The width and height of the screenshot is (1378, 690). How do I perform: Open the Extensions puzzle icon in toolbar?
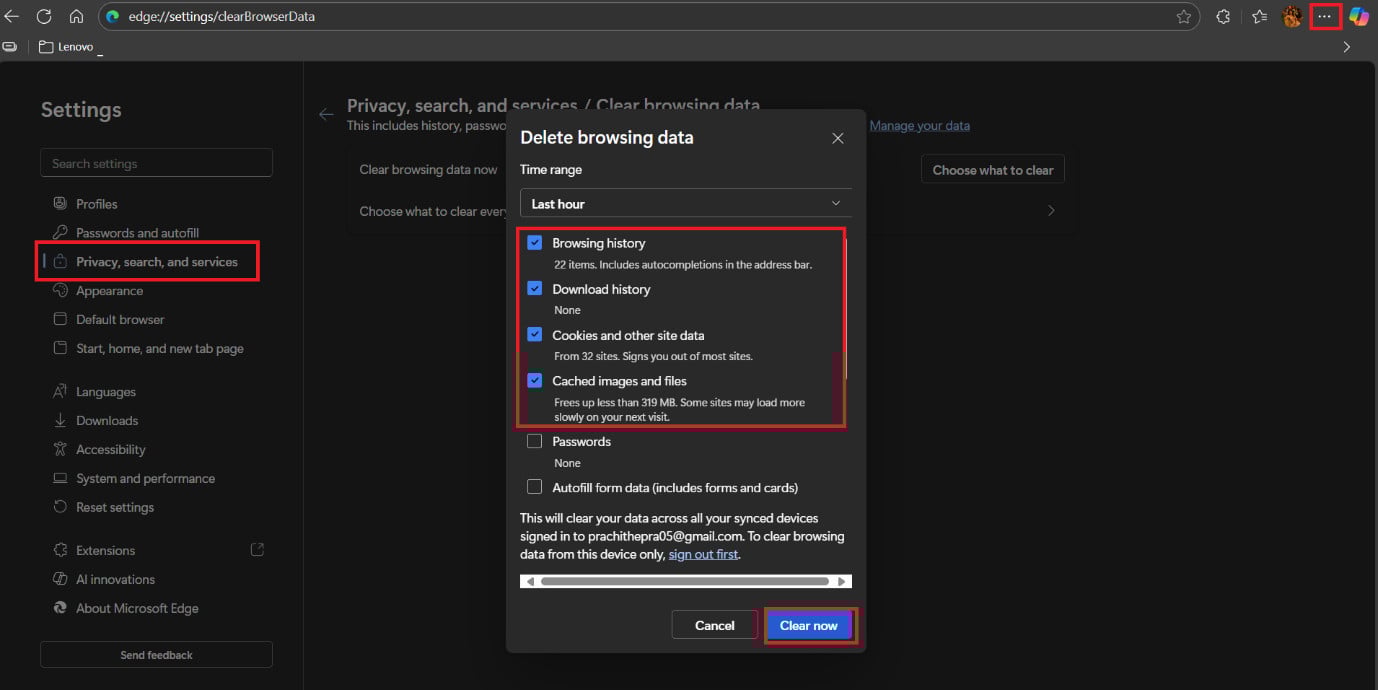pos(1223,16)
